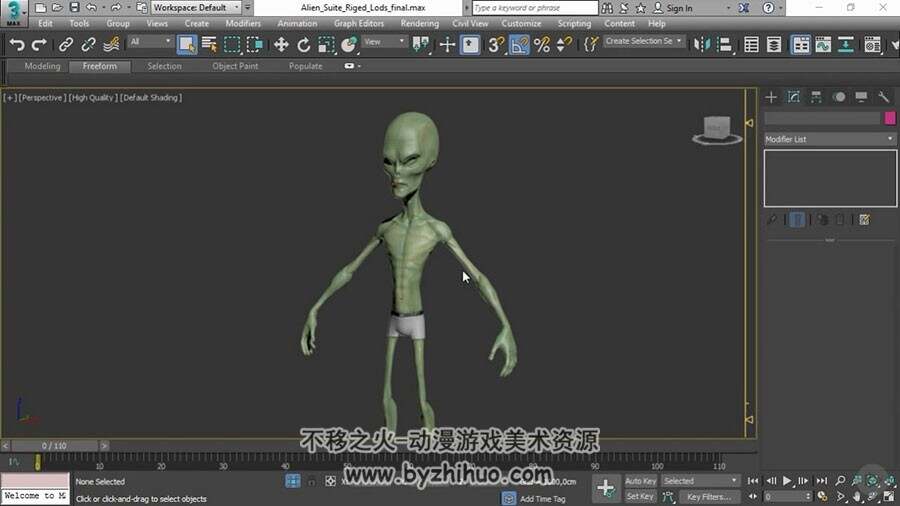The width and height of the screenshot is (900, 506).
Task: Click the Redo arrow in main toolbar
Action: click(38, 44)
